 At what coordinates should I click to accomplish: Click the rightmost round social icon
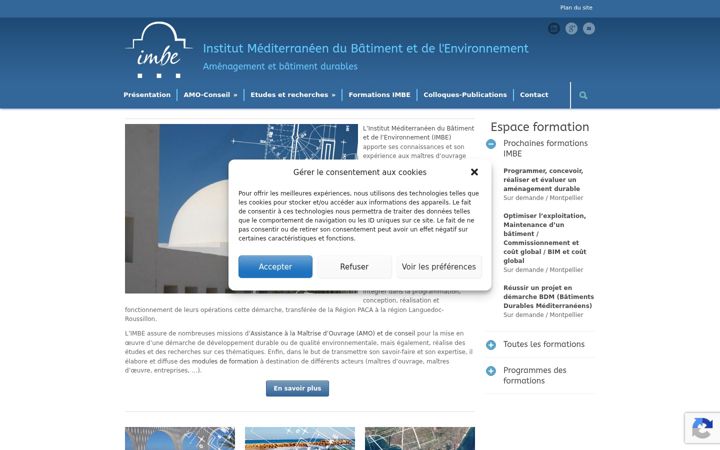coord(589,28)
